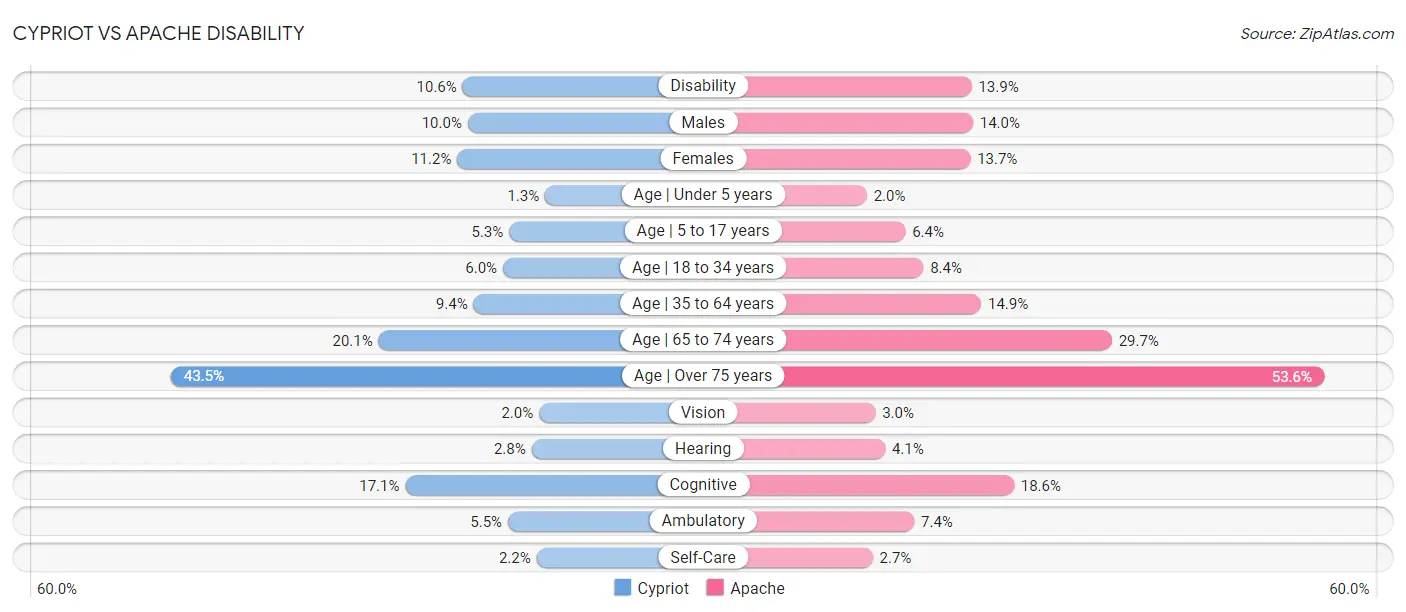Viewport: 1406px width, 612px height.
Task: Click the Apache pink legend swatch
Action: [x=715, y=588]
